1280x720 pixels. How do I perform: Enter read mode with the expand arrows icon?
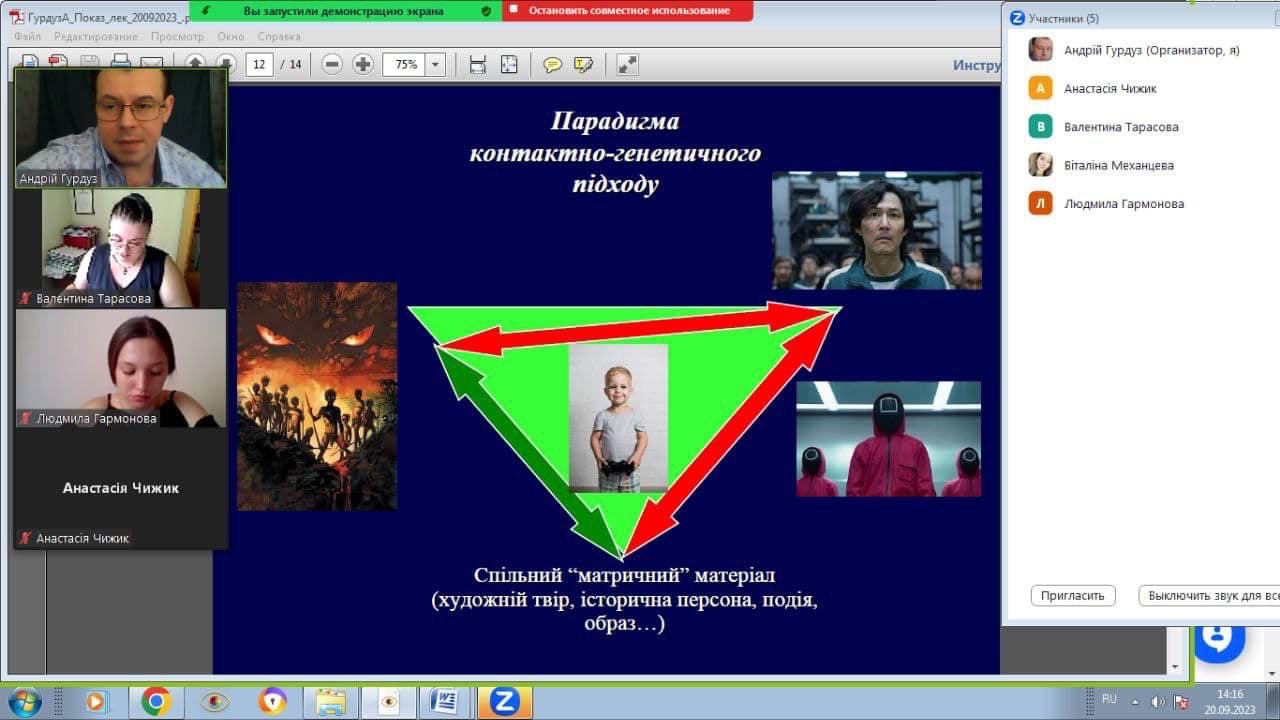(x=628, y=65)
